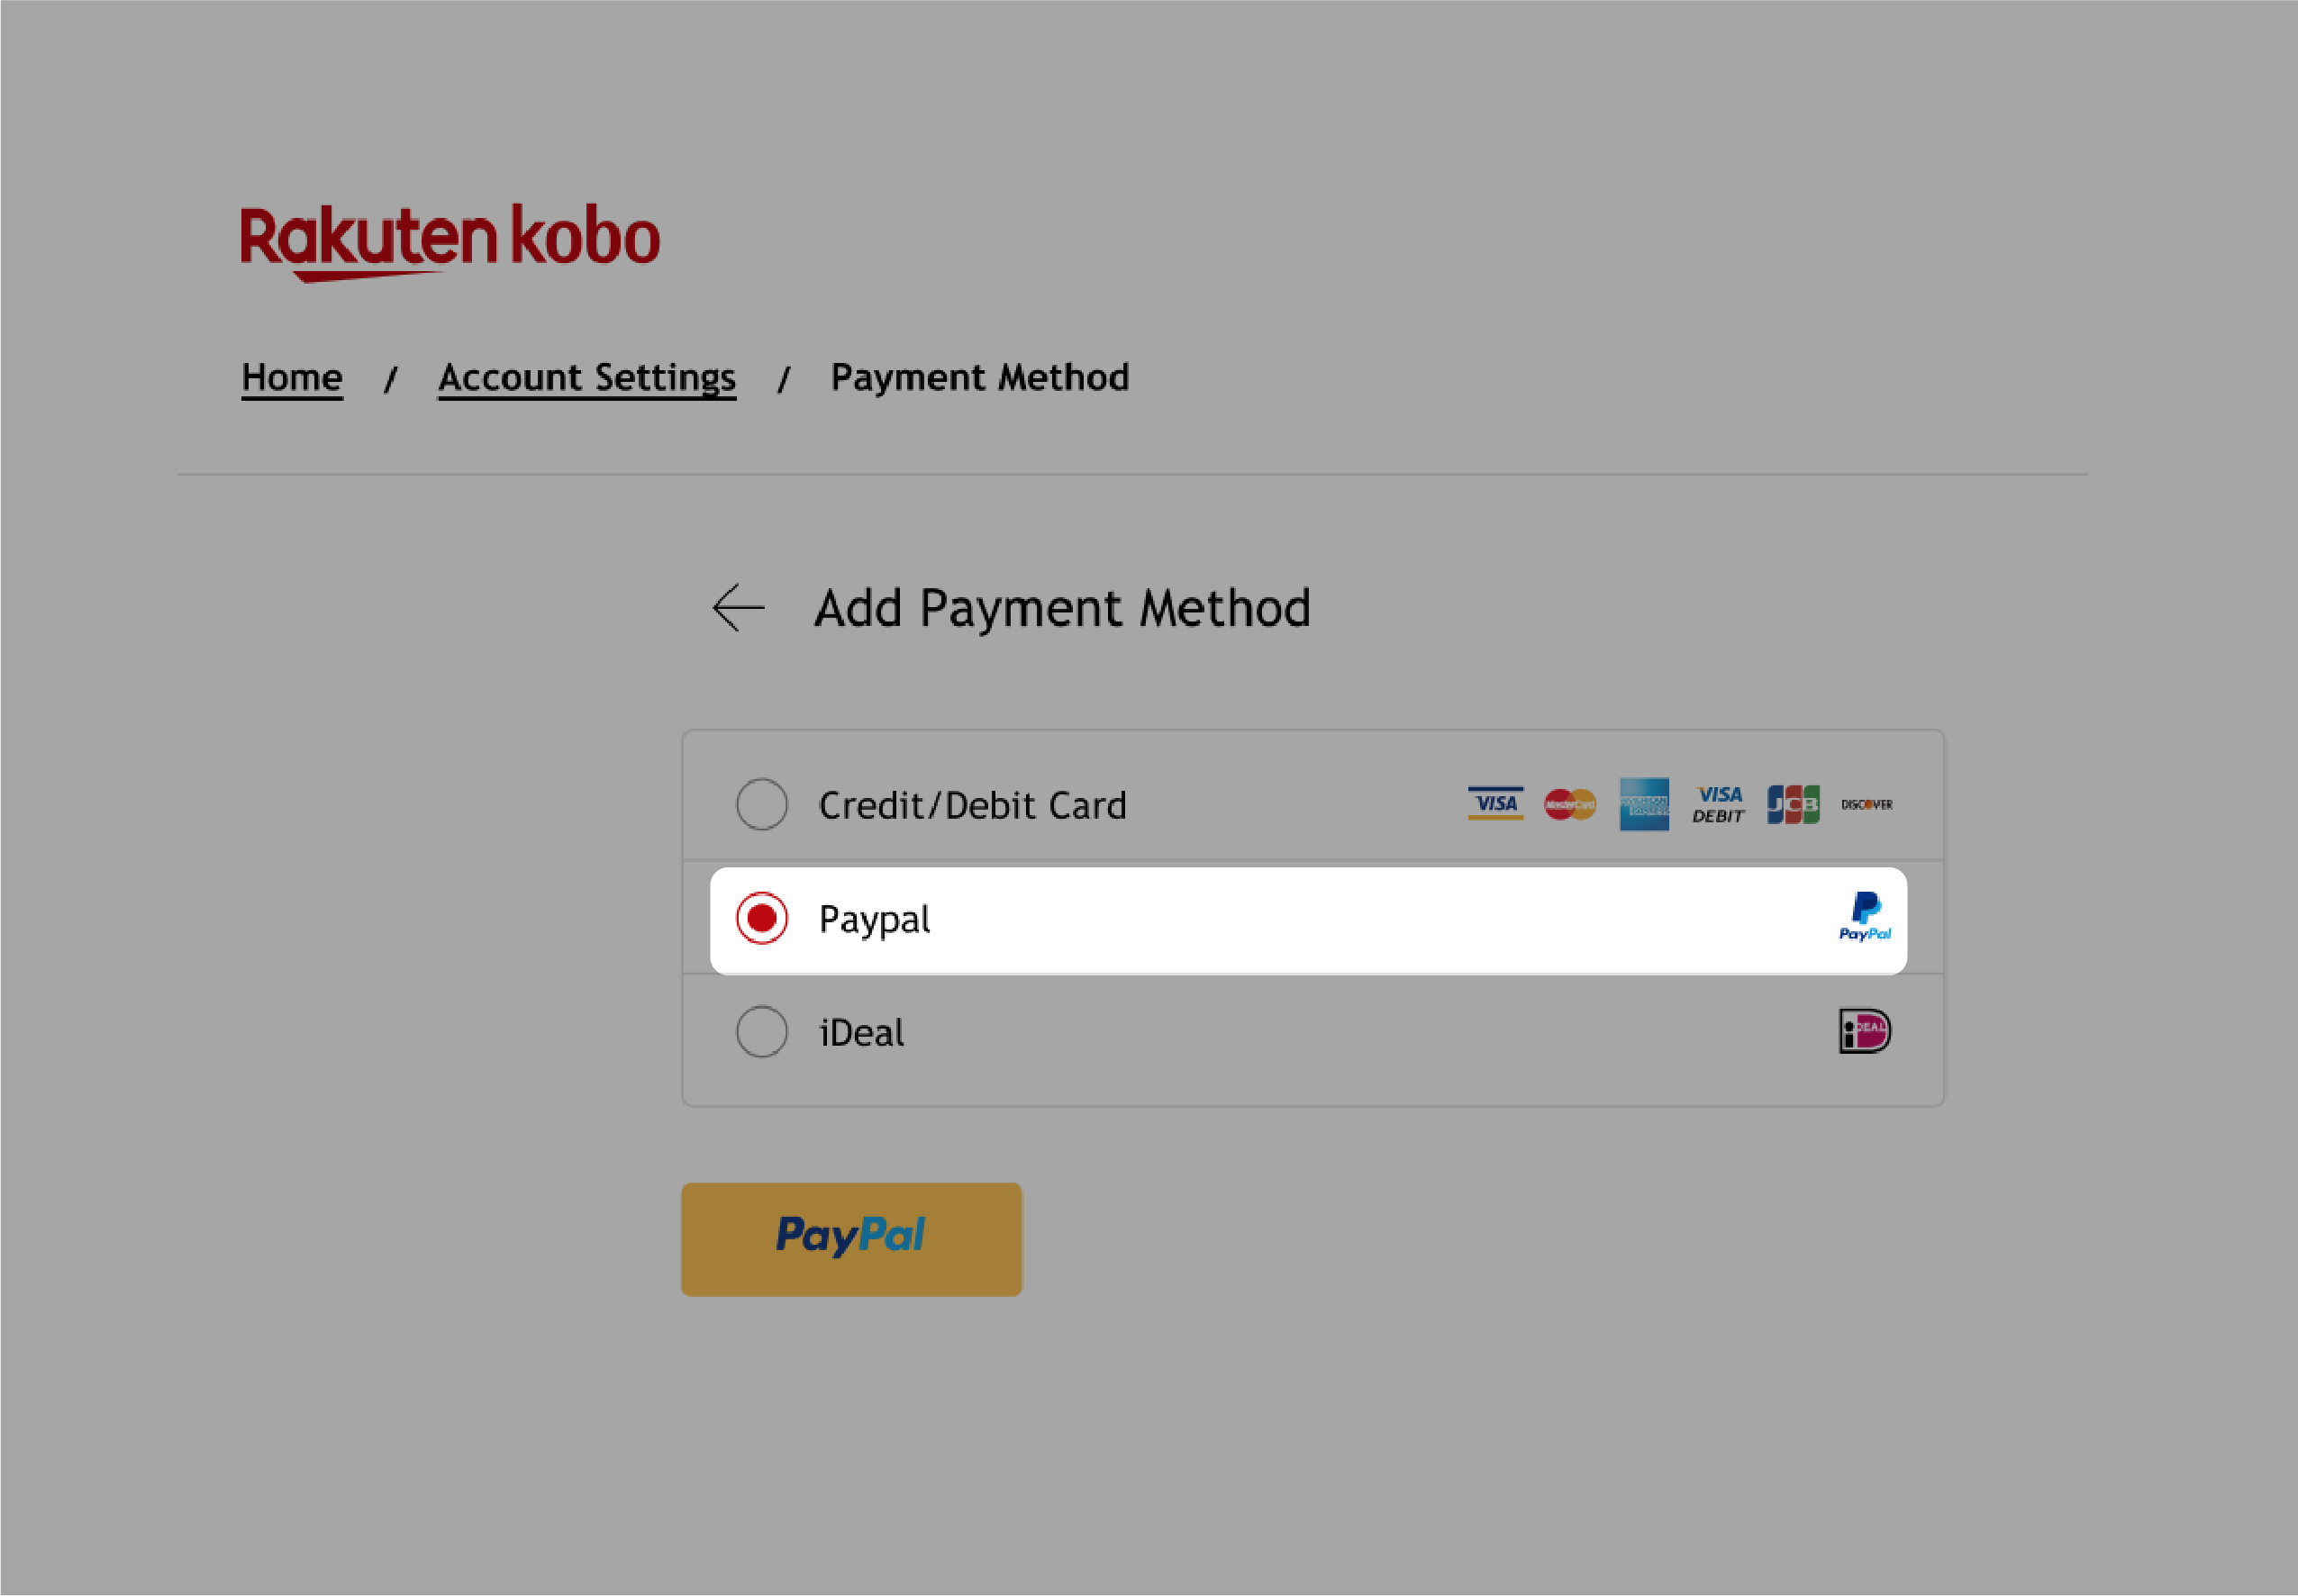Screen dimensions: 2298x1596
Task: Navigate to Home via breadcrumb
Action: tap(294, 376)
